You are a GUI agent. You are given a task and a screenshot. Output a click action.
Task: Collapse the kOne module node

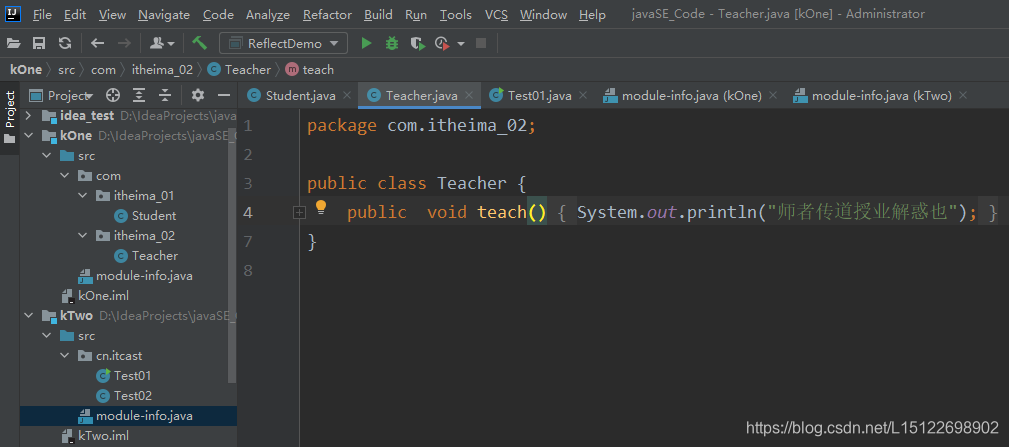click(x=28, y=136)
